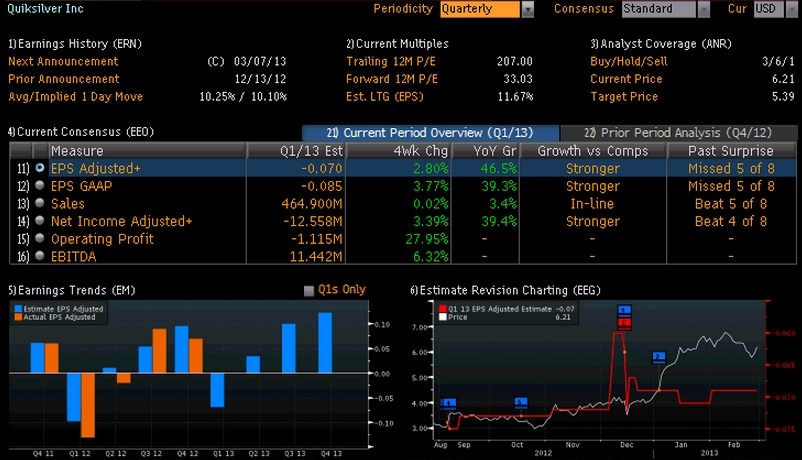Click the blue flag marker near August start
The width and height of the screenshot is (802, 460).
coord(448,404)
